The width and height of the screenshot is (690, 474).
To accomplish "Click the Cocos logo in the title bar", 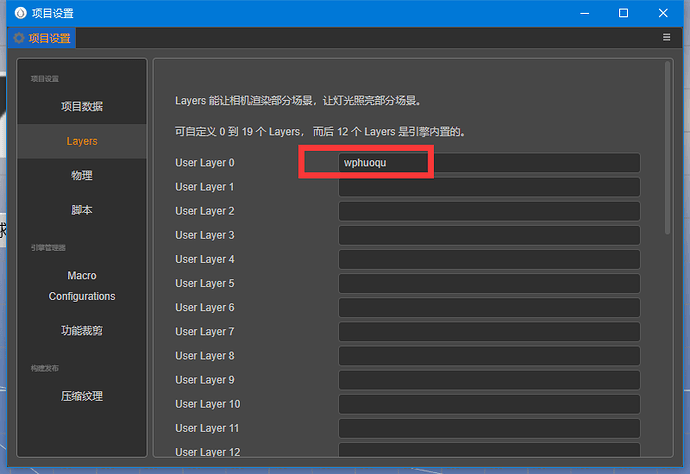I will (20, 13).
